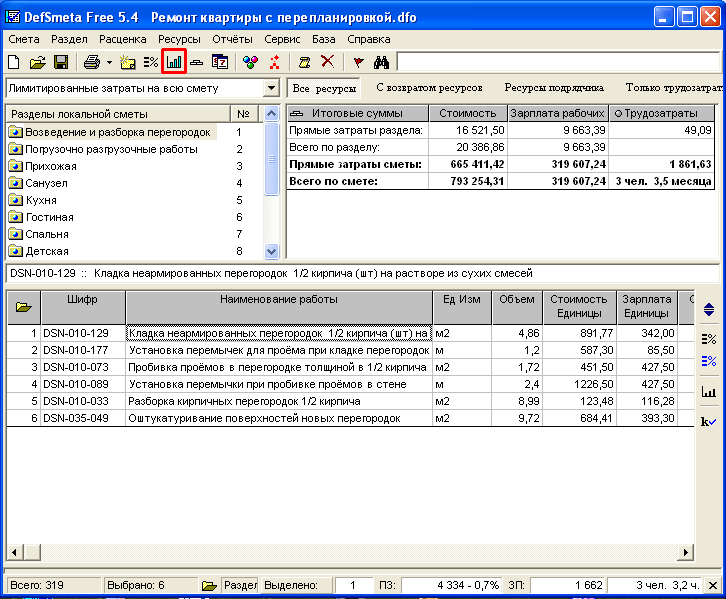This screenshot has width=726, height=599.
Task: Click the k-checkmark icon in right sidebar
Action: (709, 422)
